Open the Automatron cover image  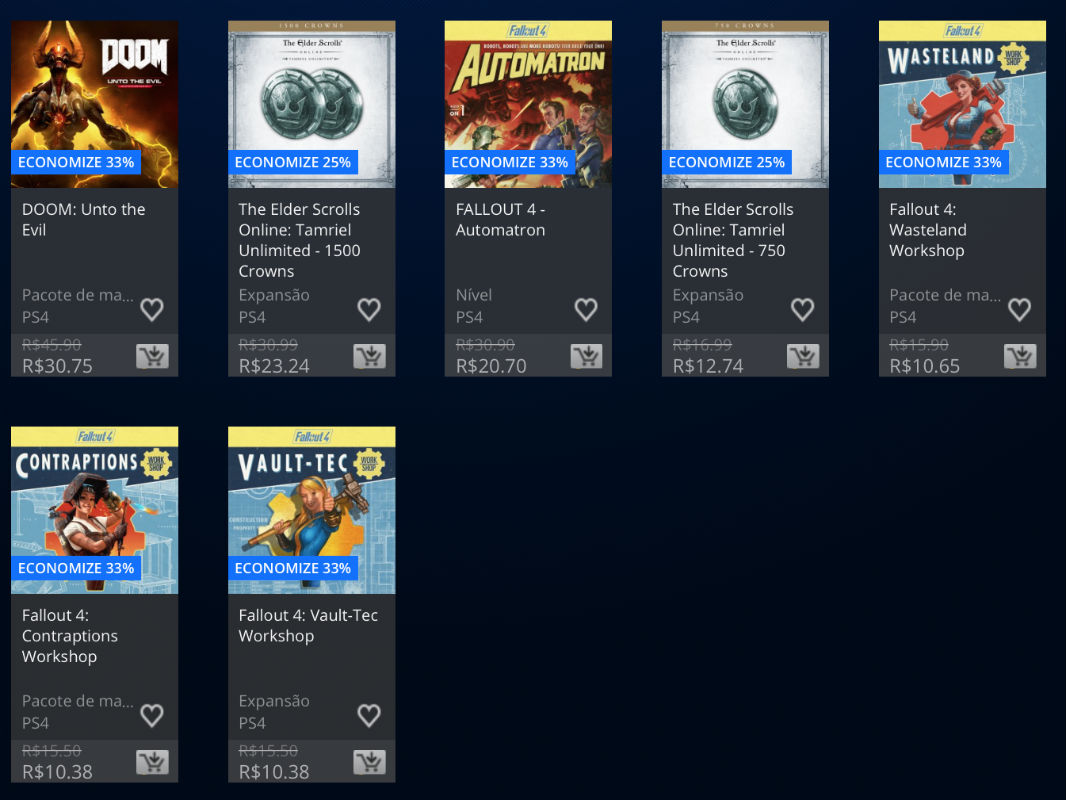click(x=528, y=104)
